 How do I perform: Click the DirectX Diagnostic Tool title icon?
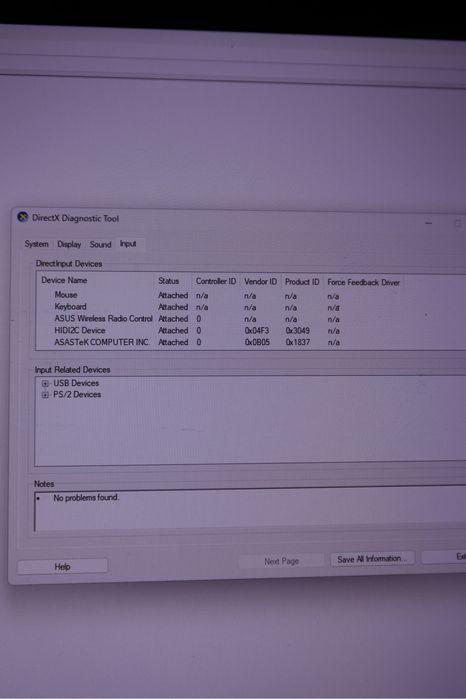[x=22, y=217]
